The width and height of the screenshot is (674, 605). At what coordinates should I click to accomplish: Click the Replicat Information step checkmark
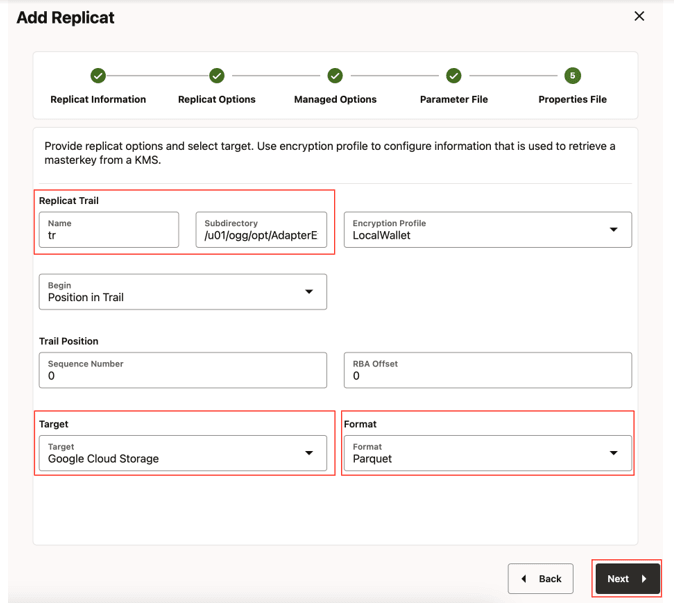pos(98,76)
